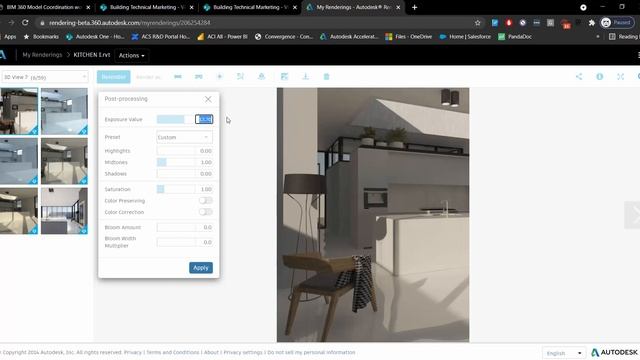
Task: Click the icon just left of the download icon
Action: (x=284, y=76)
